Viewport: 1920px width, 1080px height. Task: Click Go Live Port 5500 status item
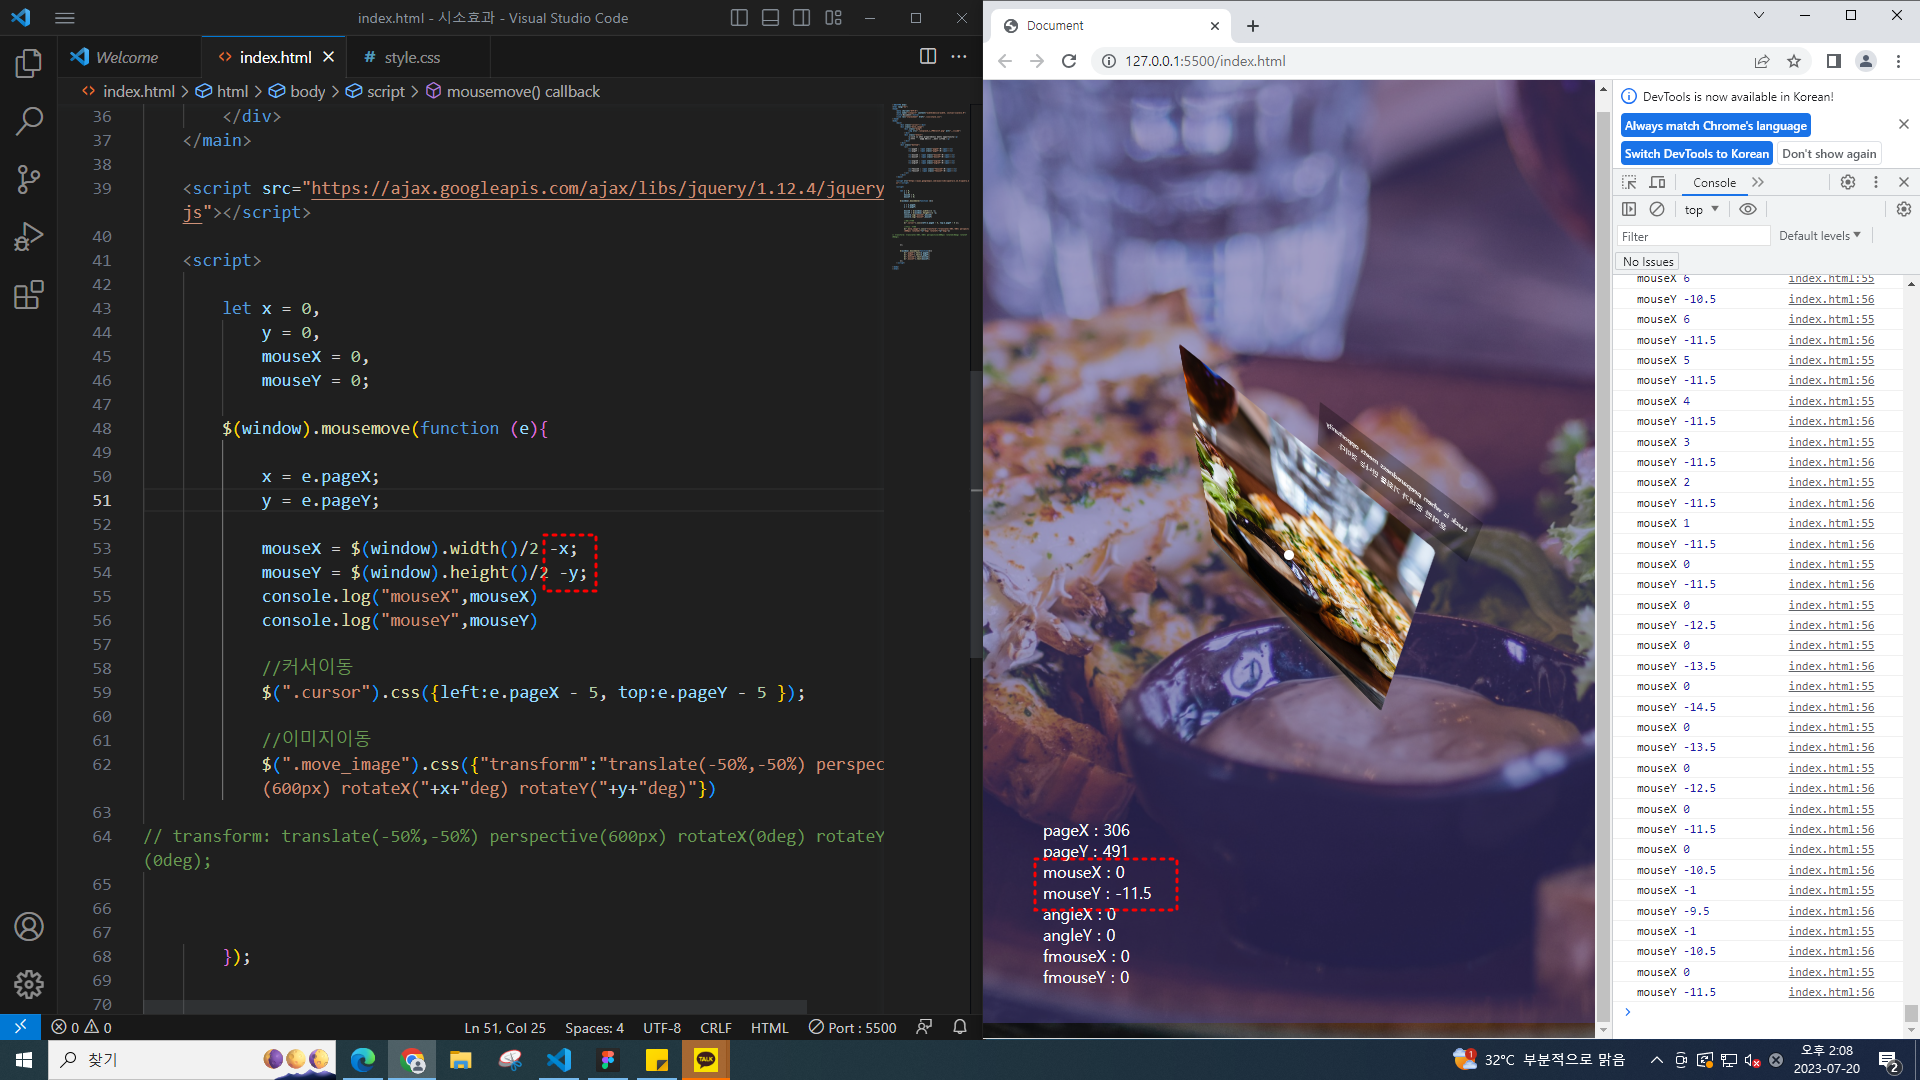coord(852,1027)
